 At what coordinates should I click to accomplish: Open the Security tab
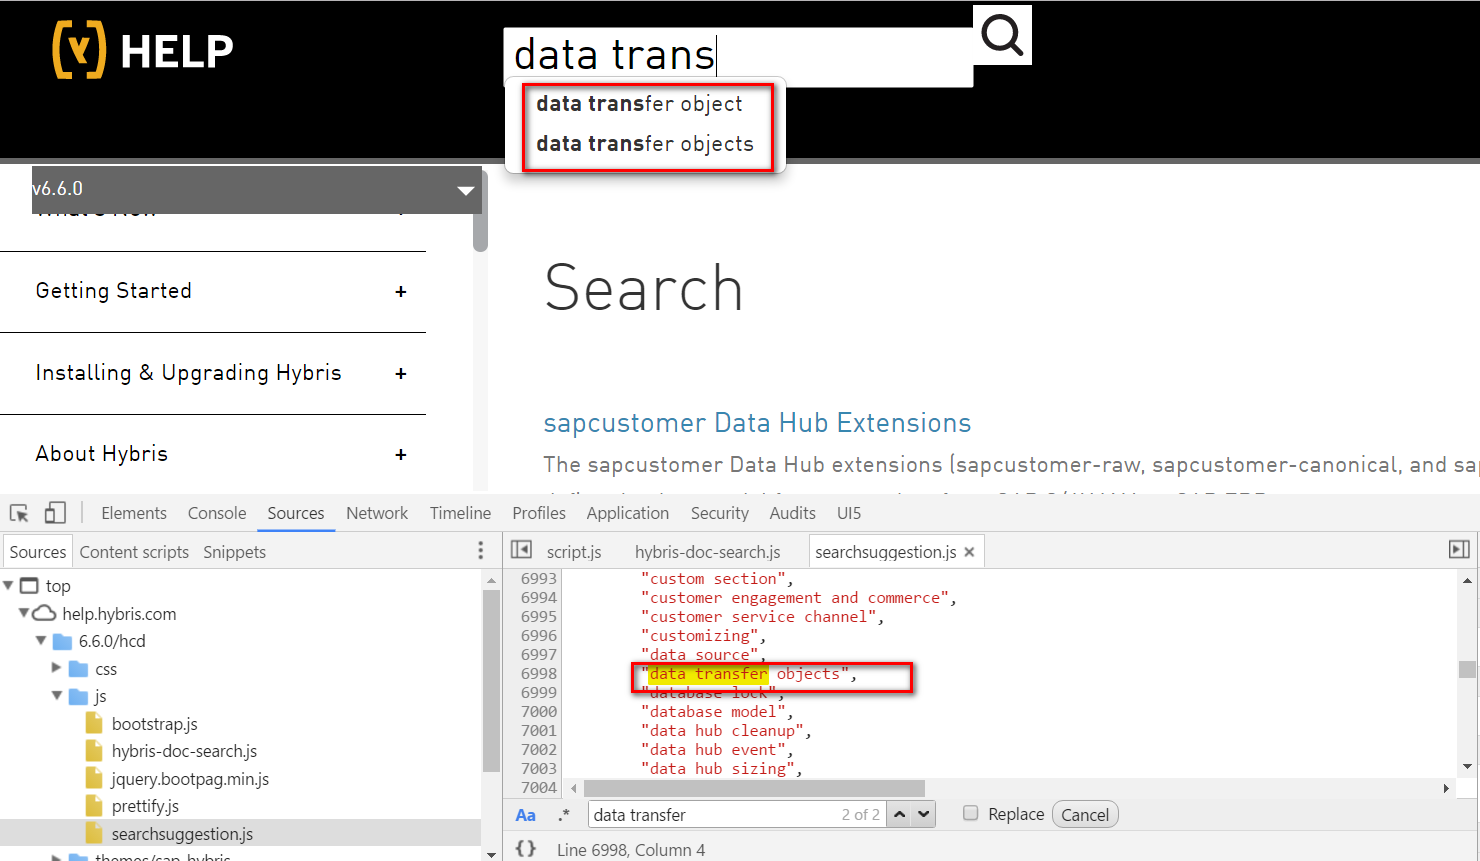click(x=720, y=513)
